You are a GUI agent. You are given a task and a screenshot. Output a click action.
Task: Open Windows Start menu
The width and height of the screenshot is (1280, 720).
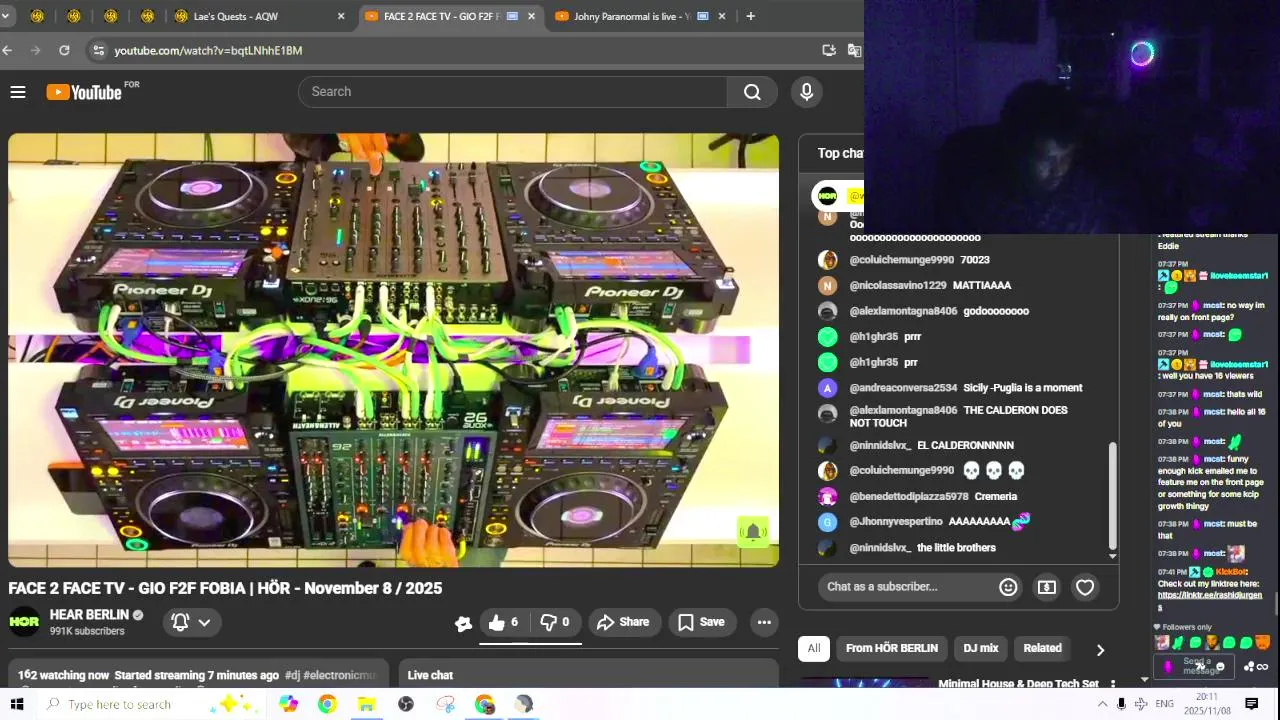coord(17,704)
